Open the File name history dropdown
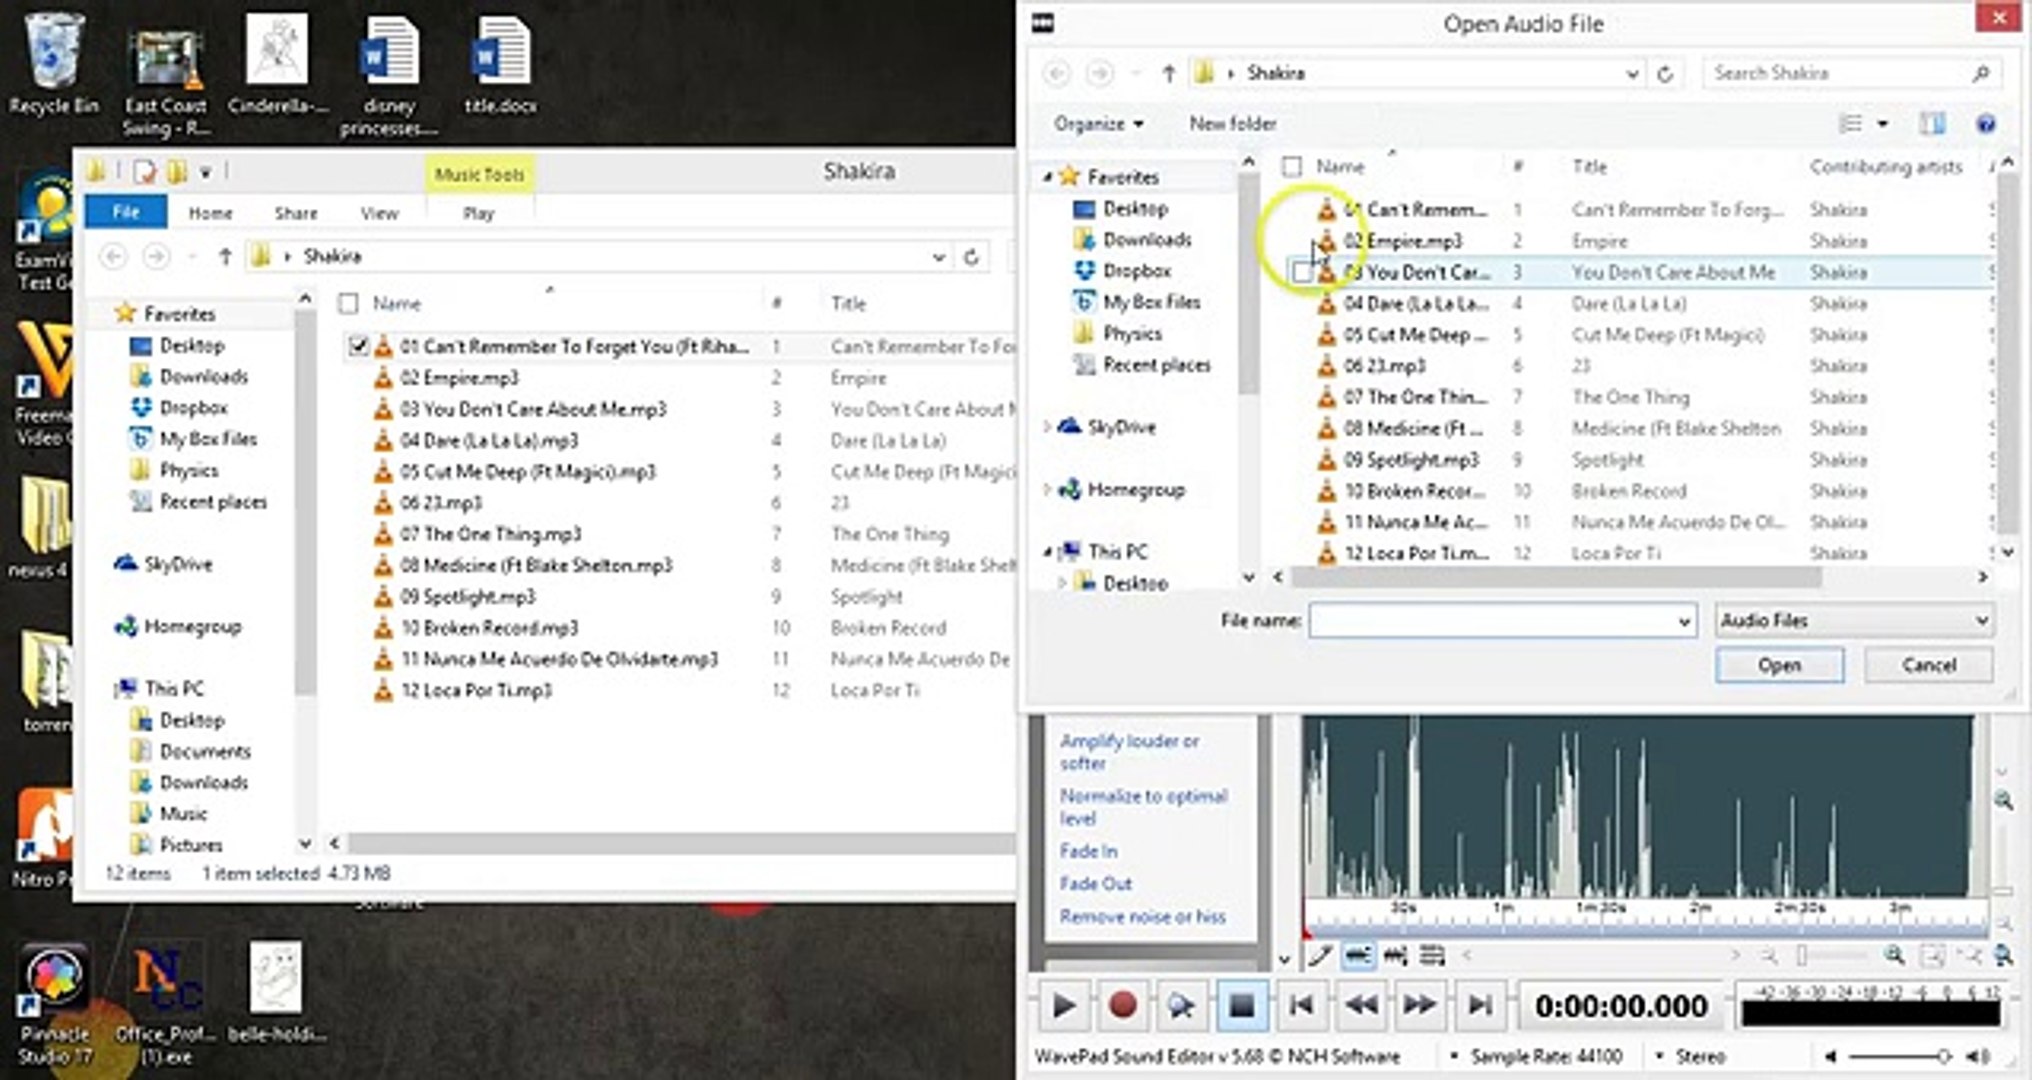The image size is (2032, 1080). [1684, 621]
